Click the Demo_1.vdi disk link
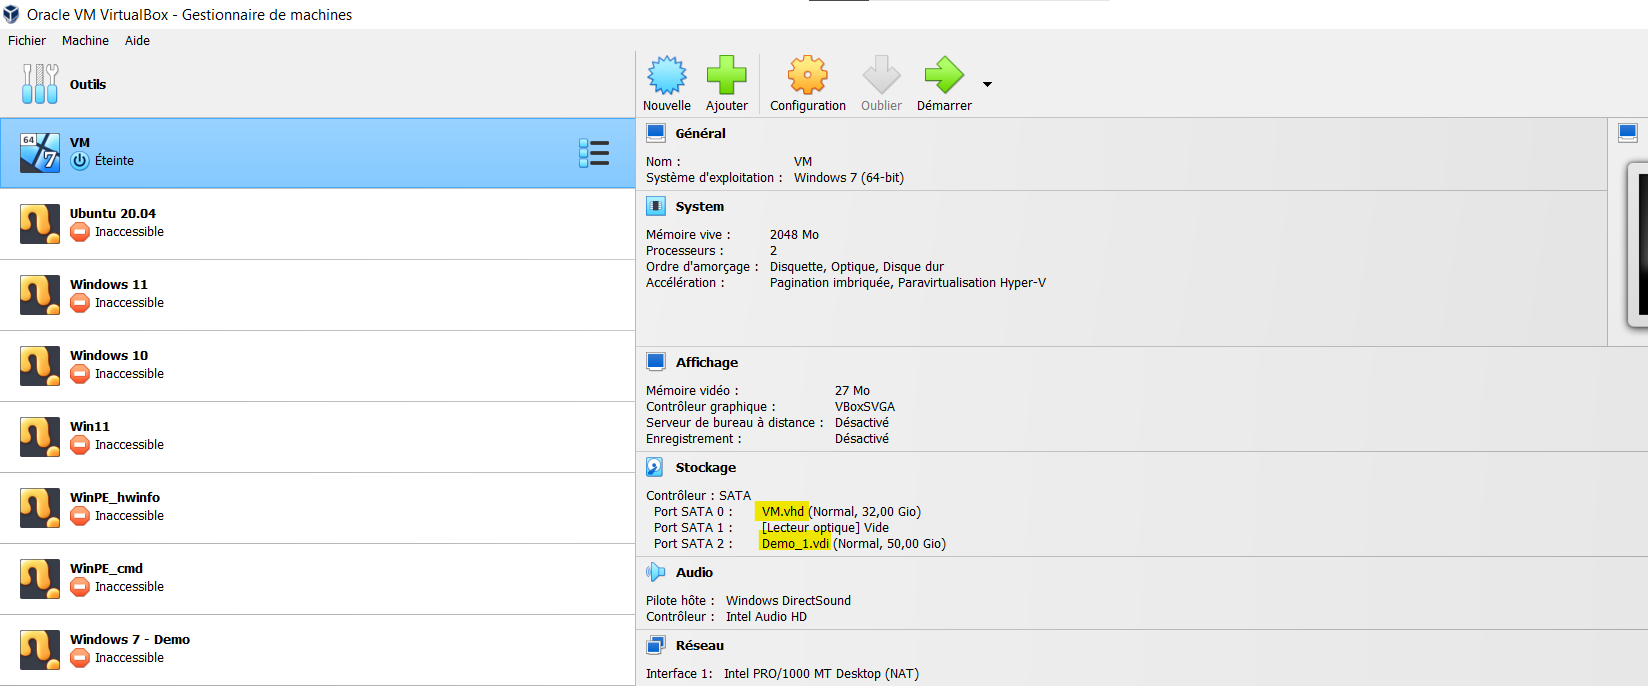The image size is (1648, 686). pos(795,544)
